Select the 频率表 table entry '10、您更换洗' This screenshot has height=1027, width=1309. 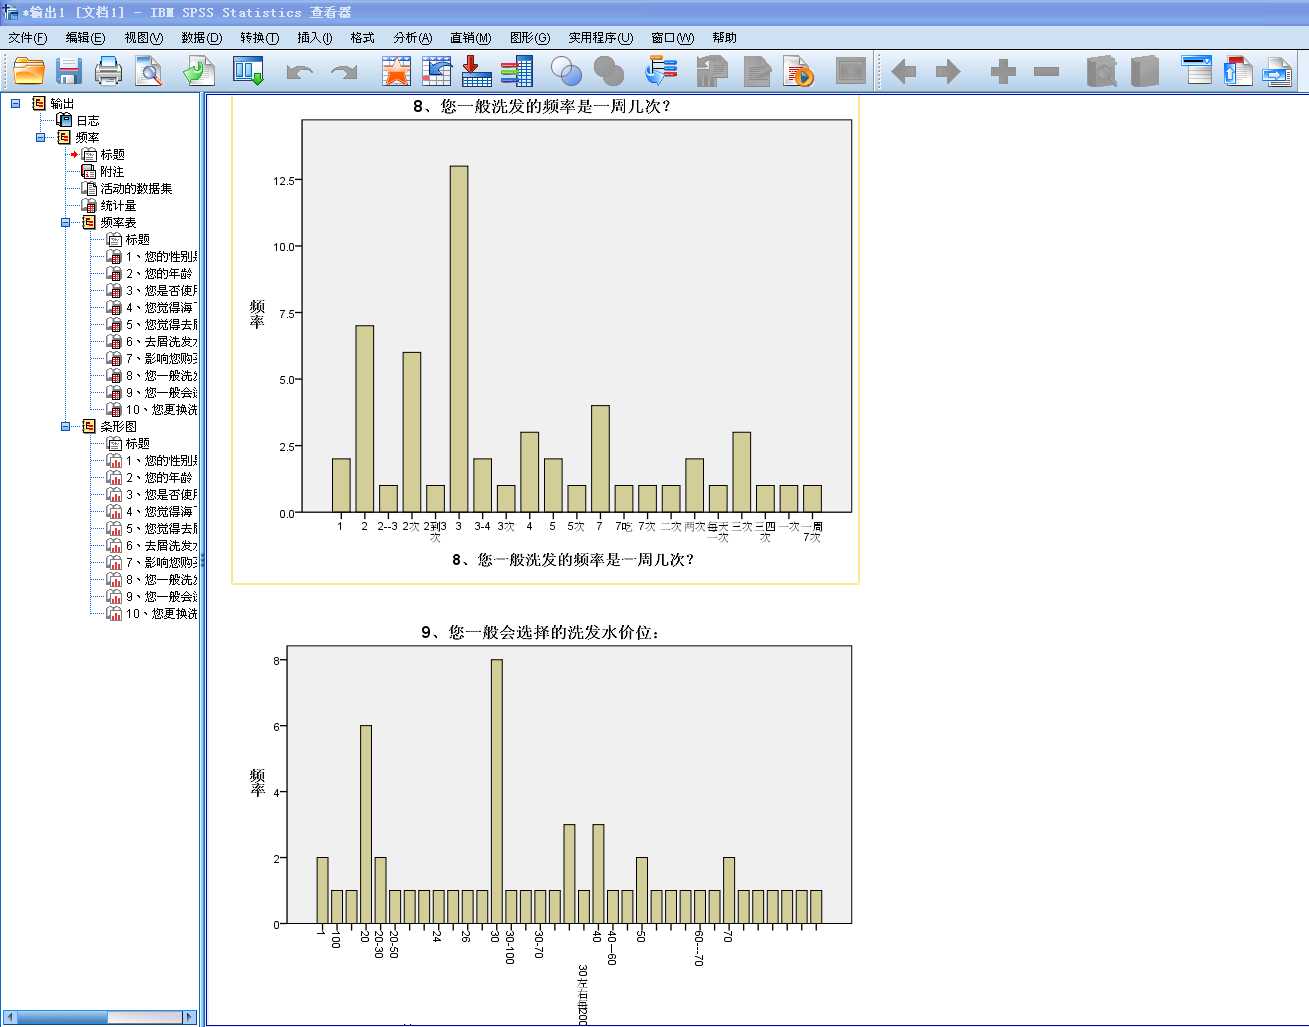click(161, 409)
